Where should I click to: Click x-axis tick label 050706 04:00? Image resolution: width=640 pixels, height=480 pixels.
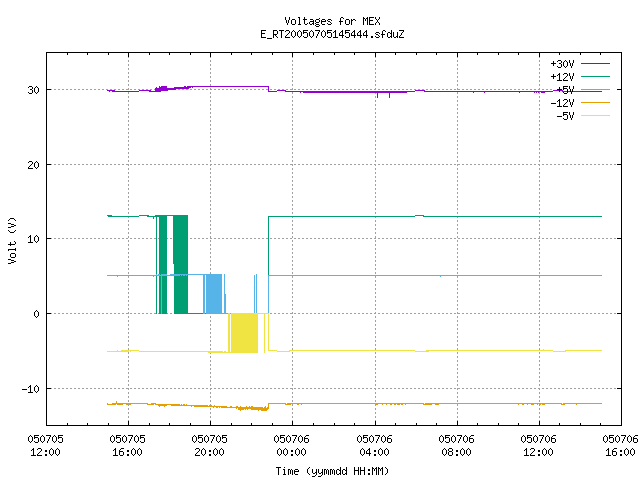374,446
